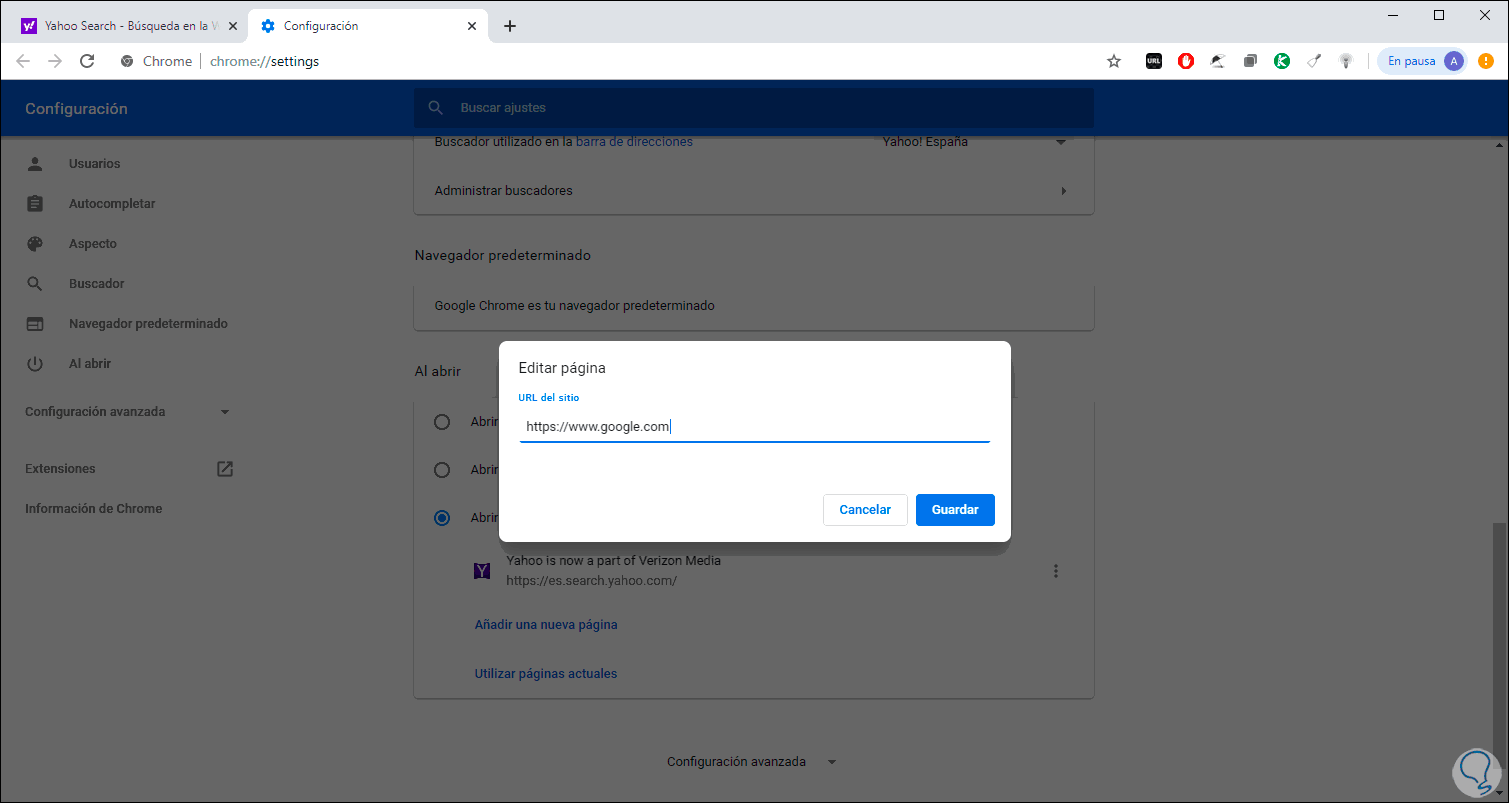Open Aspecto in the settings sidebar
This screenshot has height=803, width=1509.
point(93,244)
